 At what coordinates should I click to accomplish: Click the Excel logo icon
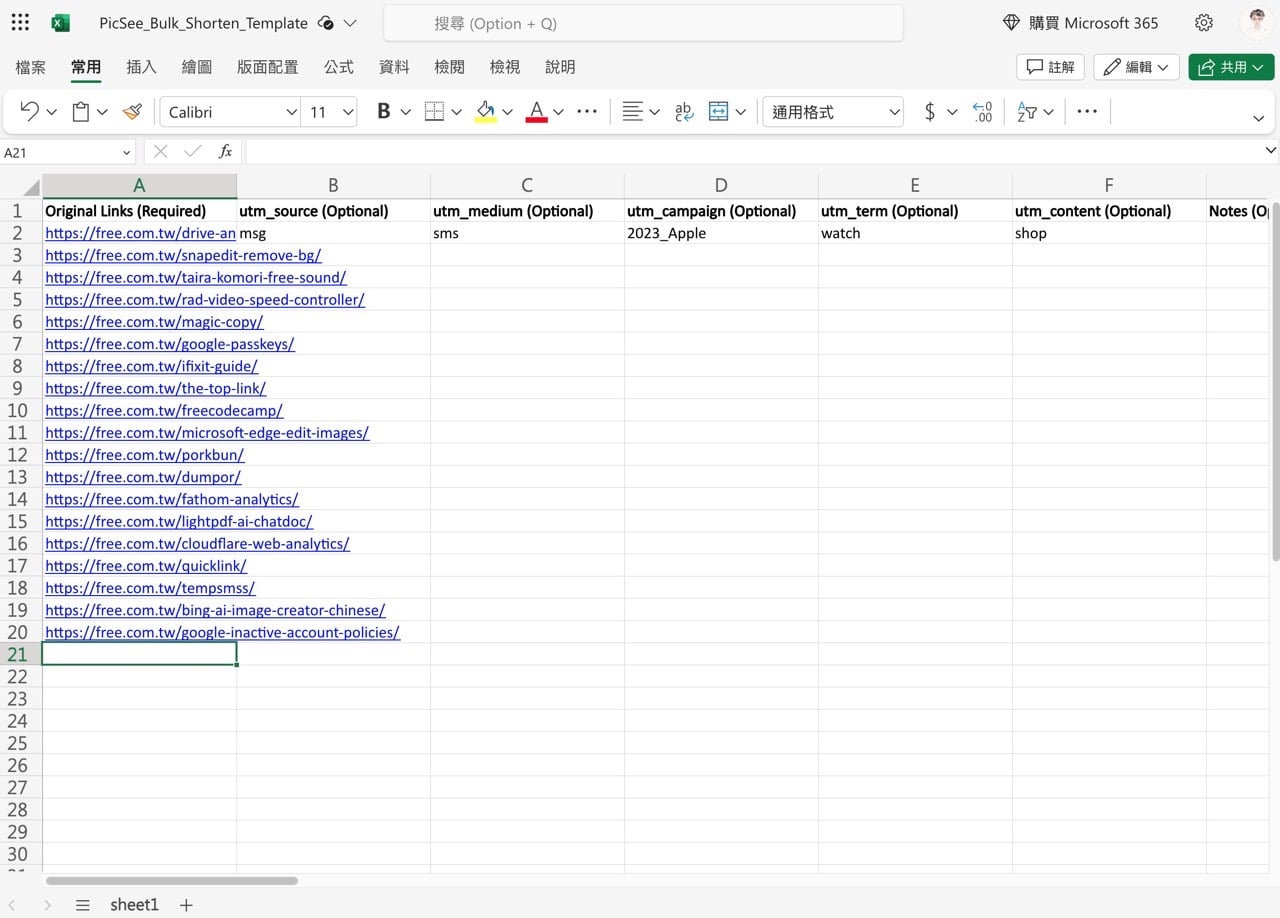tap(61, 23)
